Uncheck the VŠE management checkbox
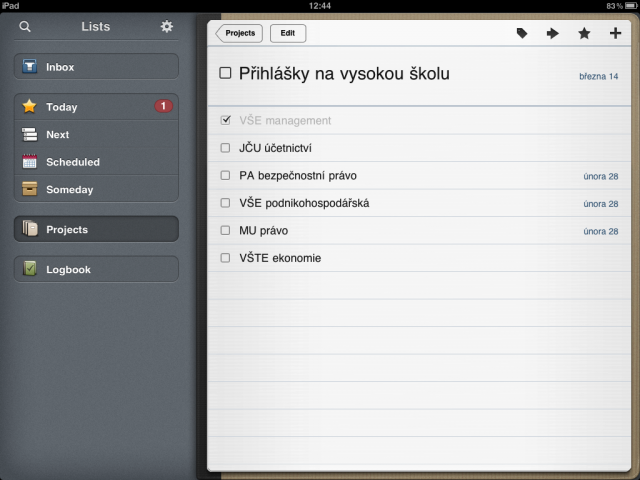640x480 pixels. point(225,120)
